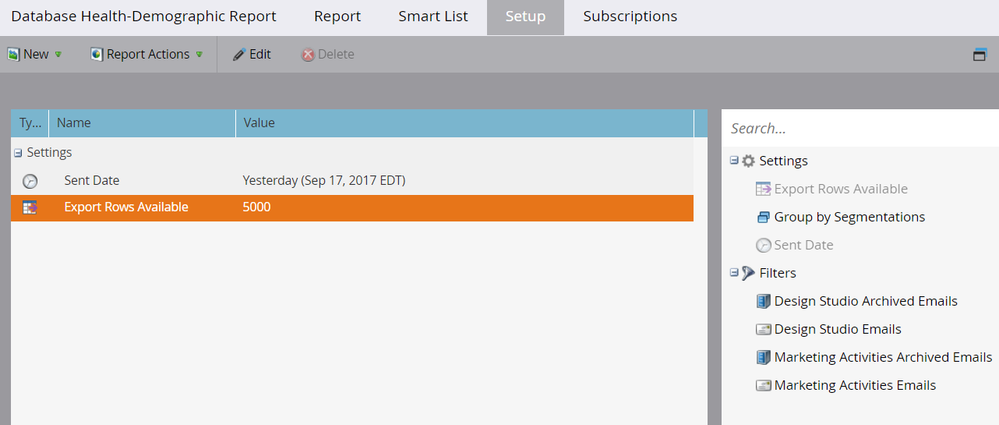The width and height of the screenshot is (999, 425).
Task: Select the Sent Date row name
Action: pyautogui.click(x=92, y=181)
